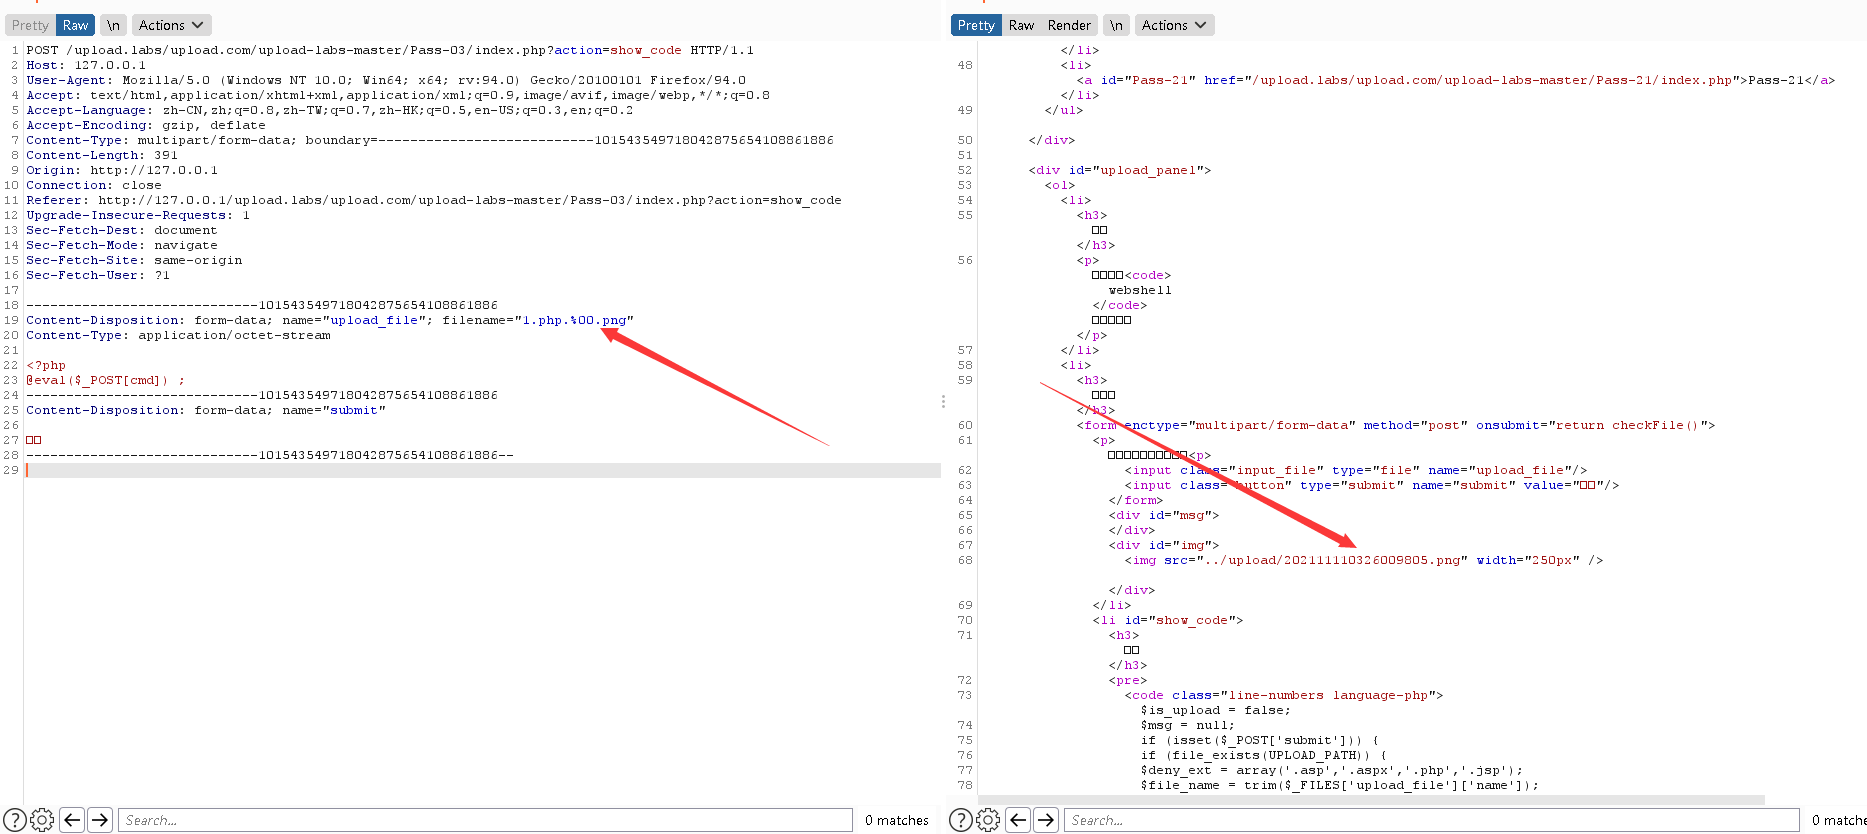1867x834 pixels.
Task: Click the Connection: close header
Action: [x=94, y=185]
